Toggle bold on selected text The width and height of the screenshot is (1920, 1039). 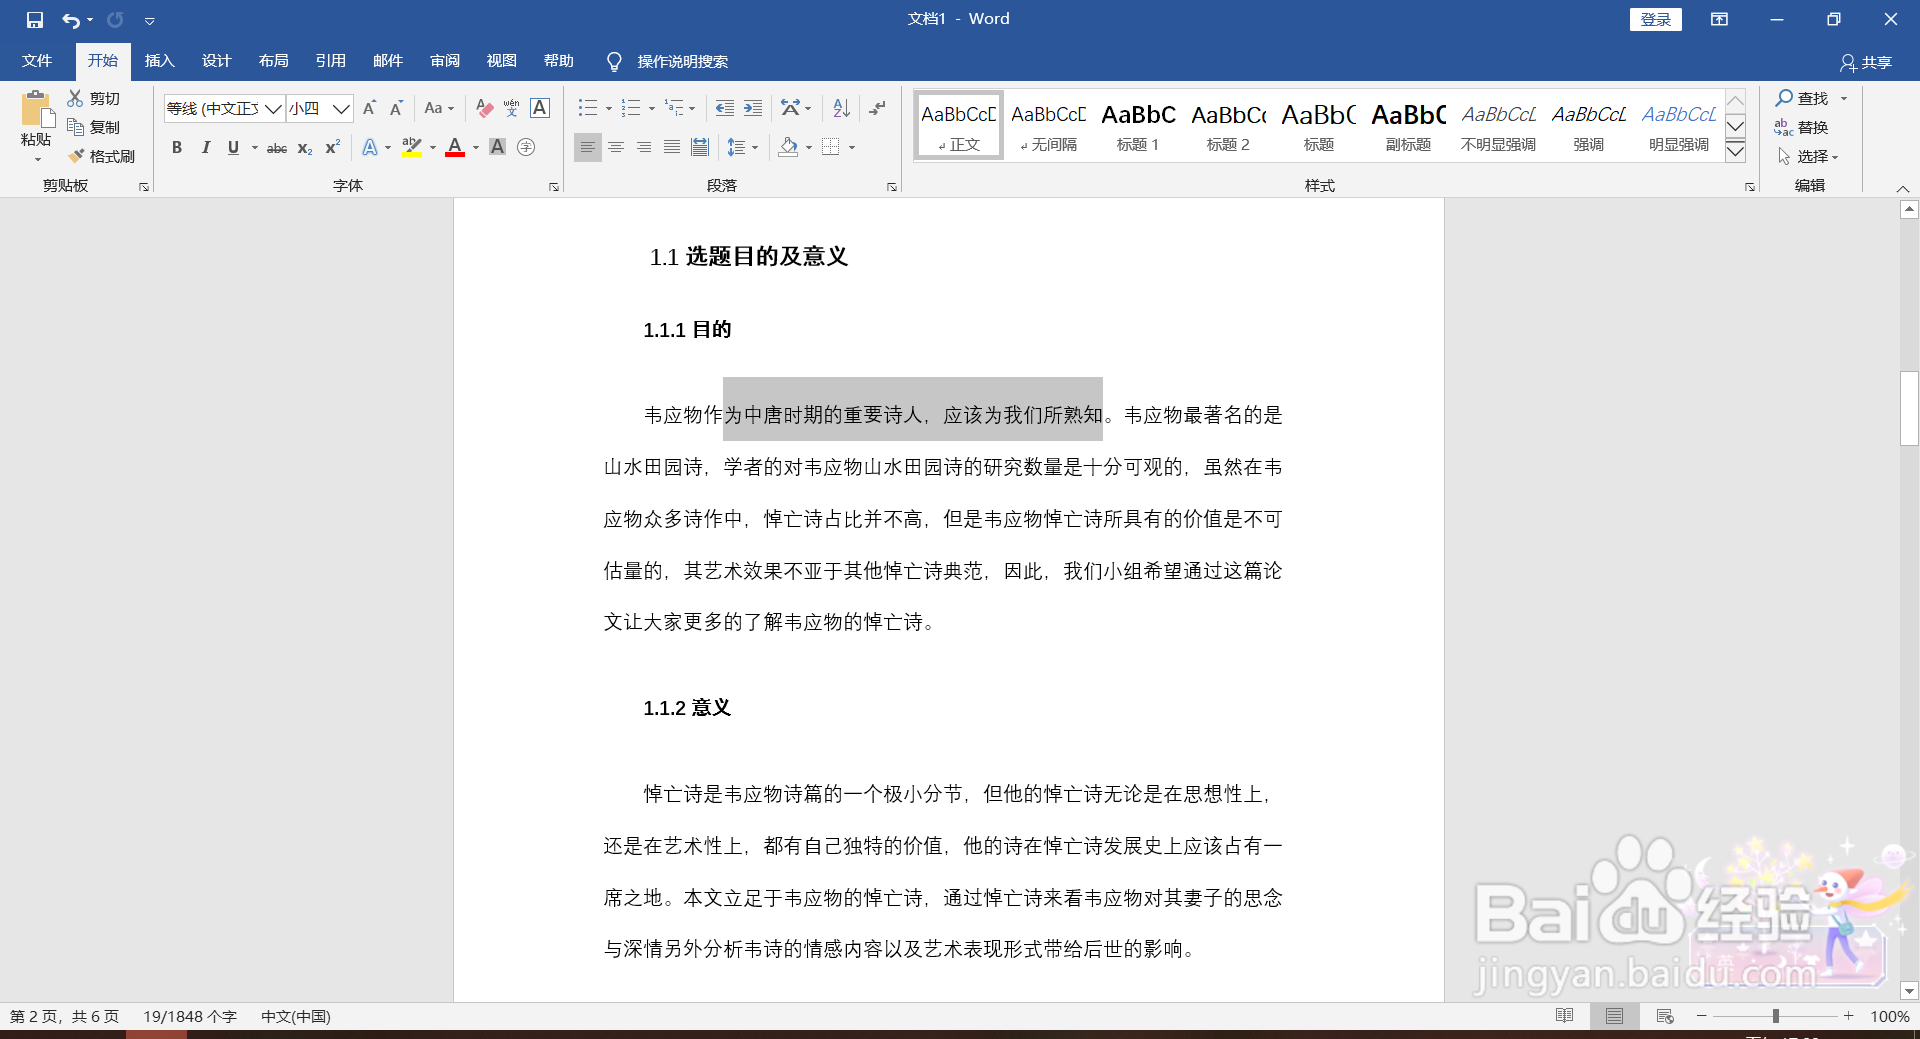click(x=177, y=147)
